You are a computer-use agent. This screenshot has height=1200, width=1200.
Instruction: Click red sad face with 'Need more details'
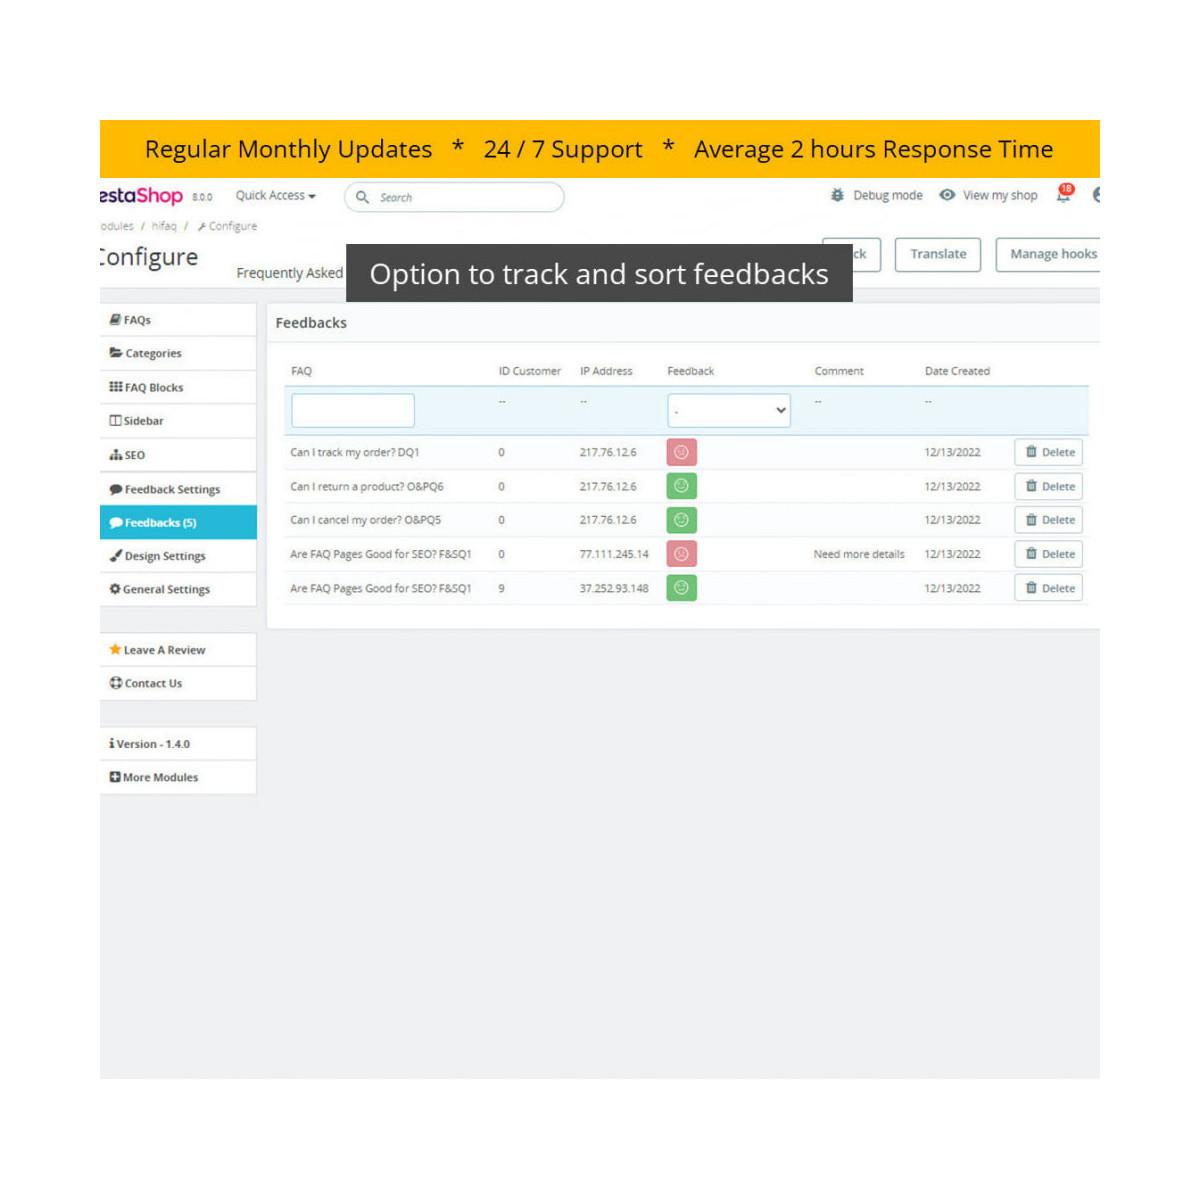pyautogui.click(x=681, y=554)
